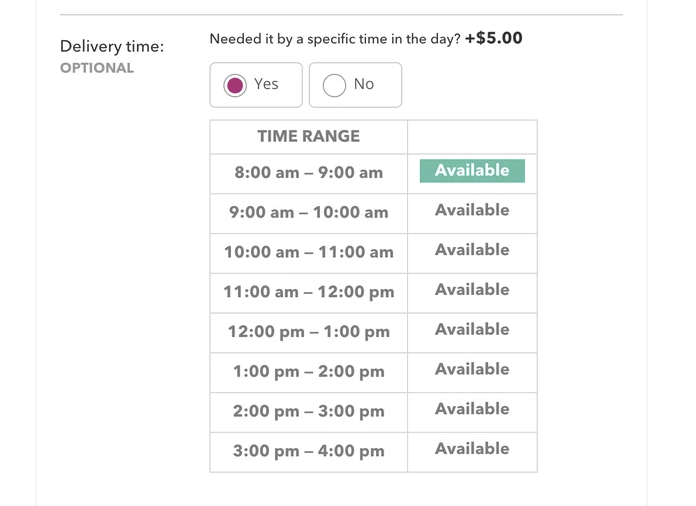Screen dimensions: 696x506
Task: Click the 2:00 pm – 3:00 pm time range
Action: 309,412
